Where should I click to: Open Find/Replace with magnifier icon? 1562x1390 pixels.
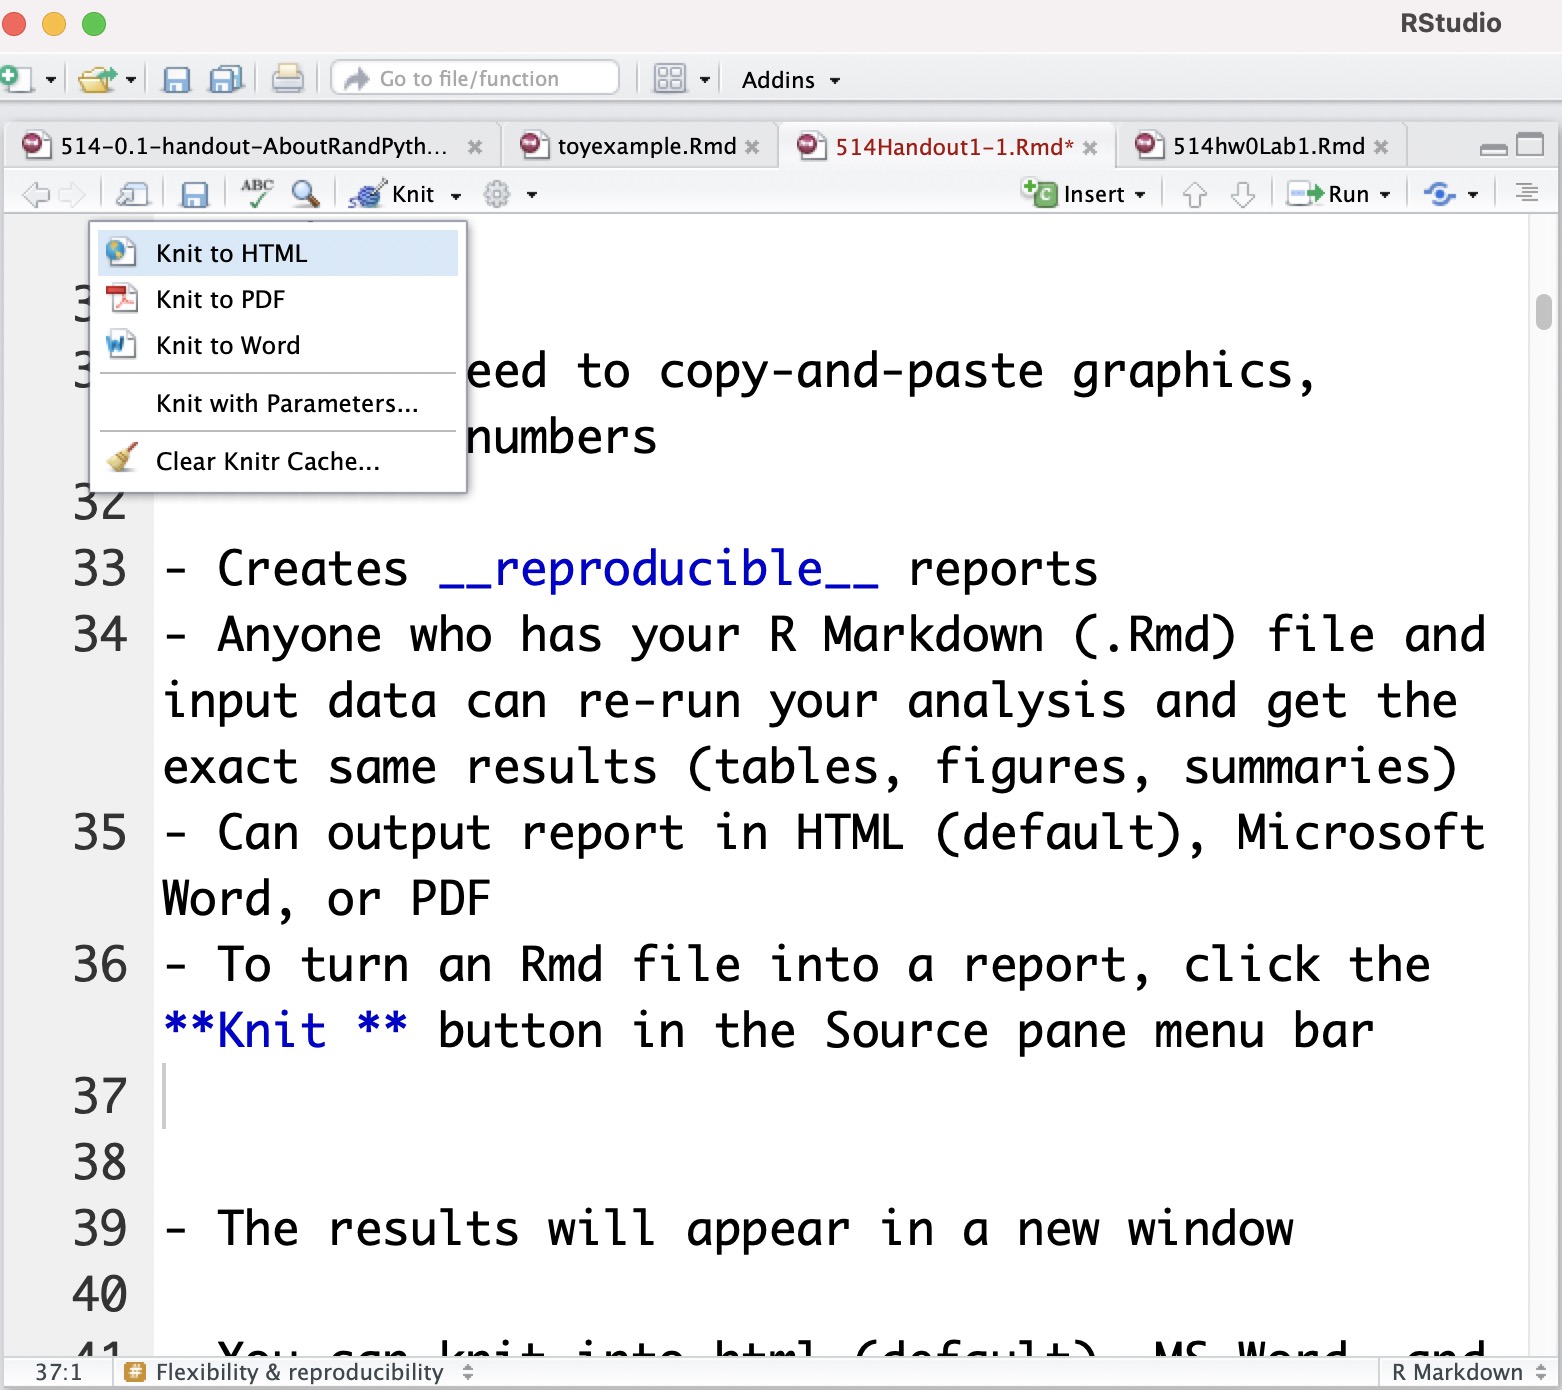306,194
